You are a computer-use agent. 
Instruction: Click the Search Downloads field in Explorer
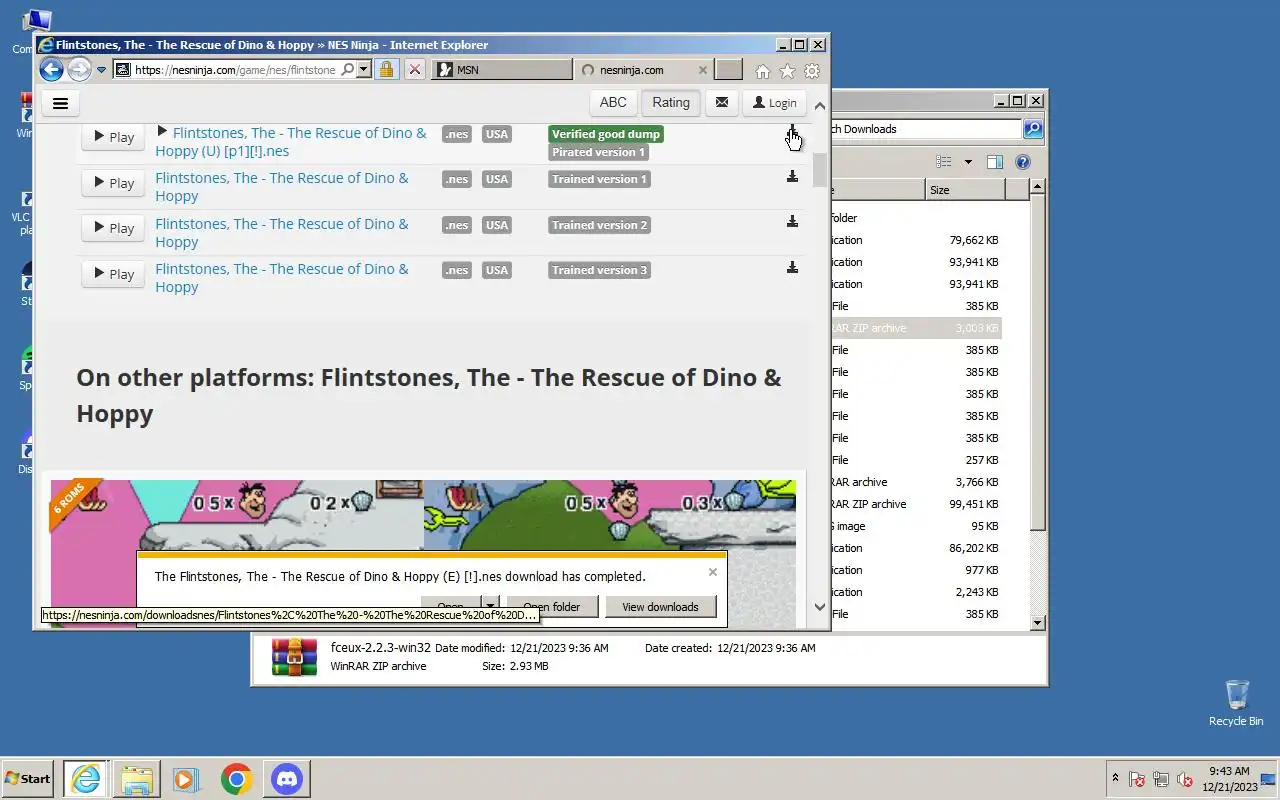(925, 129)
